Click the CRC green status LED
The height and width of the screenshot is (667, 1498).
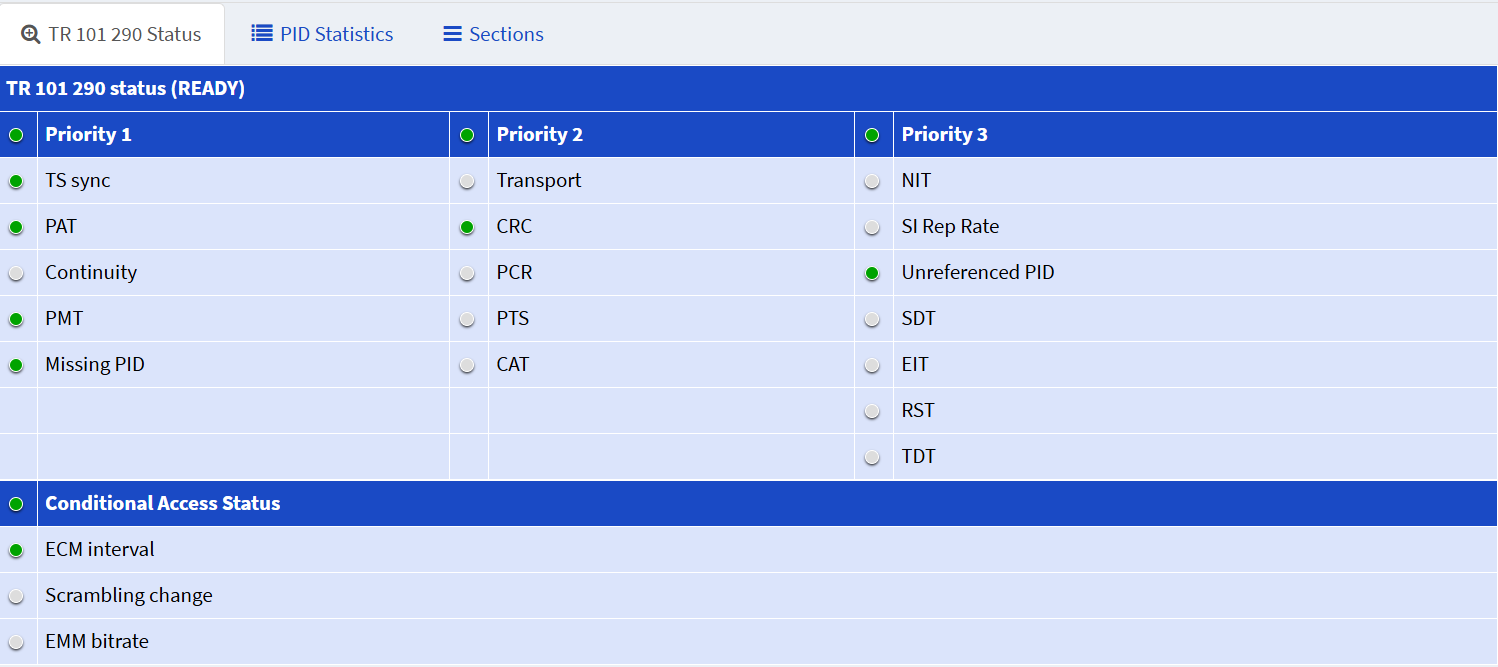[467, 228]
